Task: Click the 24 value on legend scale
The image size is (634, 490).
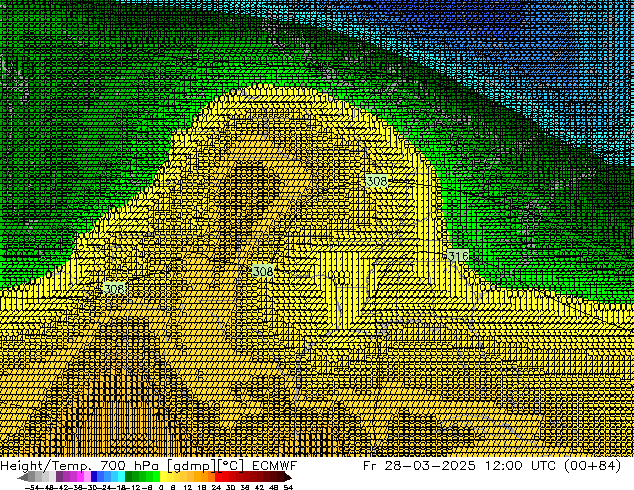Action: (216, 487)
